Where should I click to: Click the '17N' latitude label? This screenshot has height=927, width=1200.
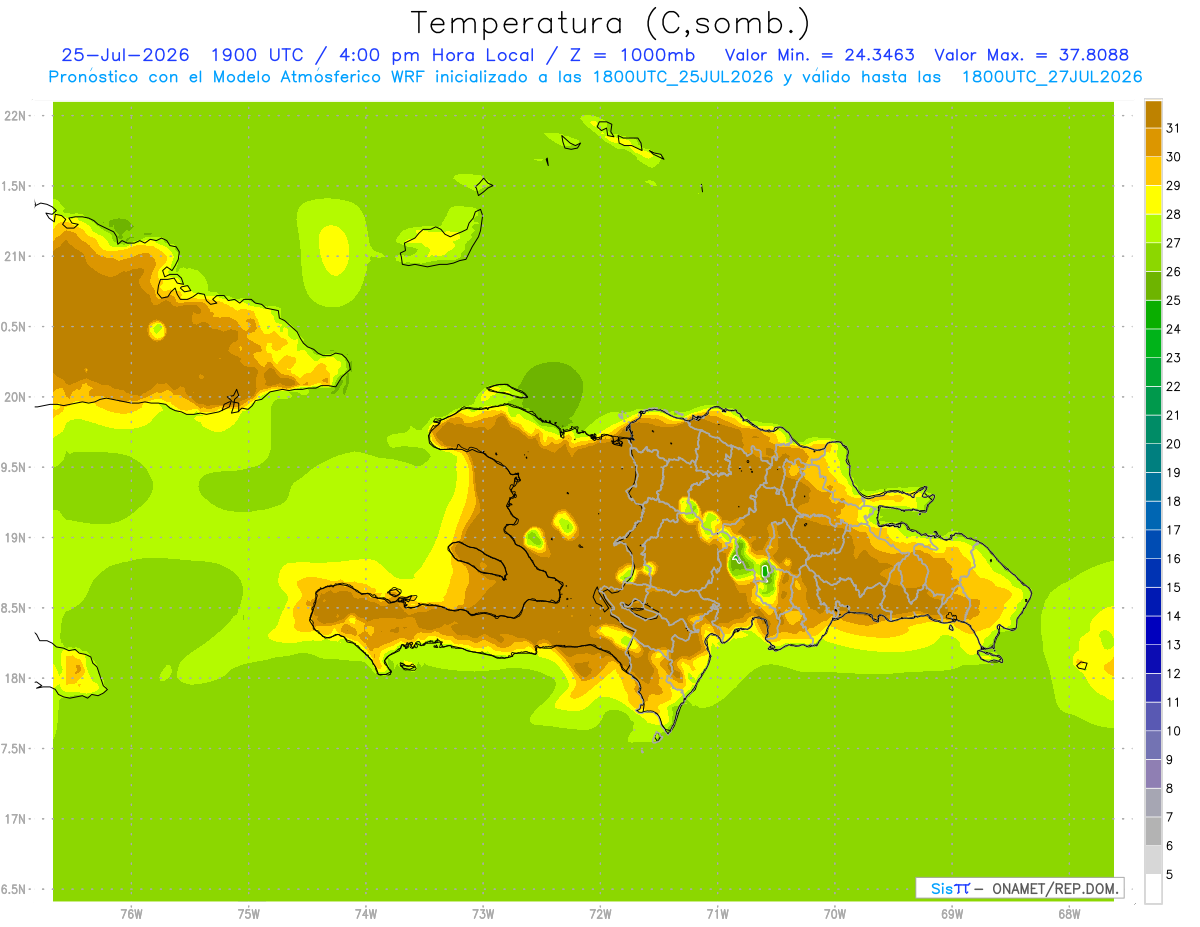14,819
